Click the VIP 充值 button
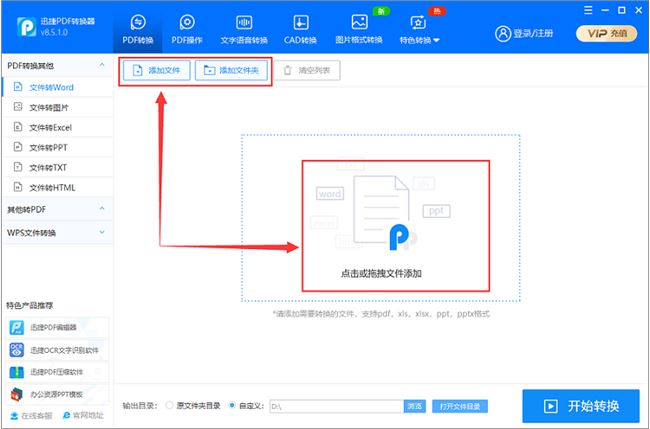Image resolution: width=650 pixels, height=429 pixels. pos(606,34)
